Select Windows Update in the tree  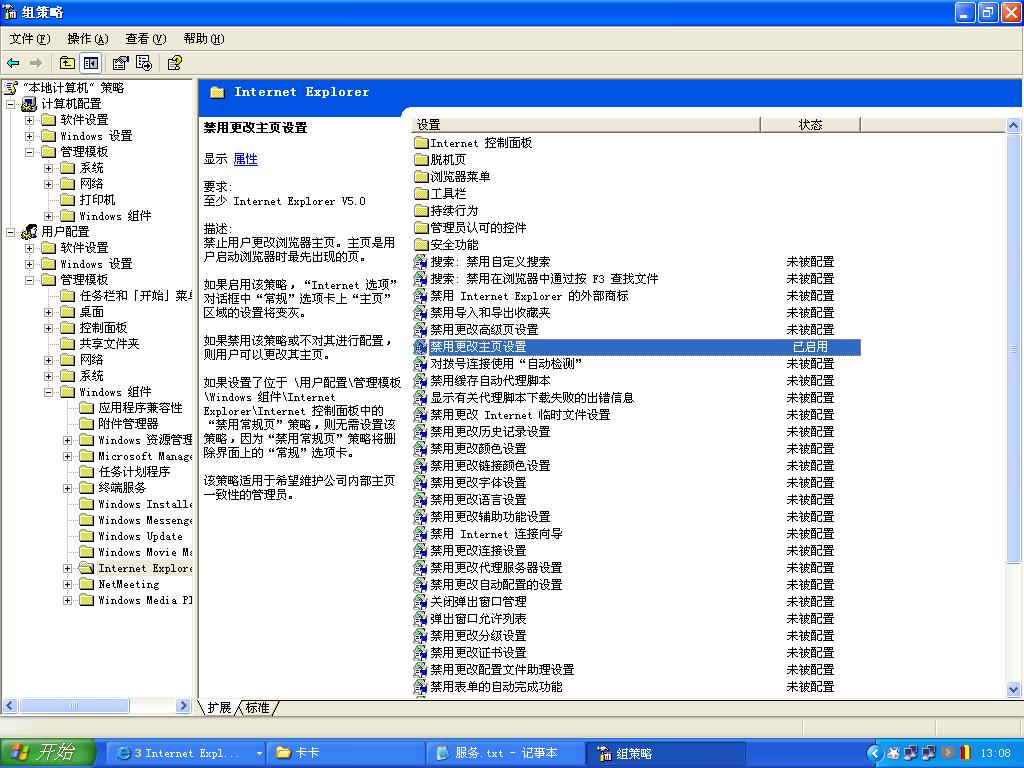pos(140,536)
